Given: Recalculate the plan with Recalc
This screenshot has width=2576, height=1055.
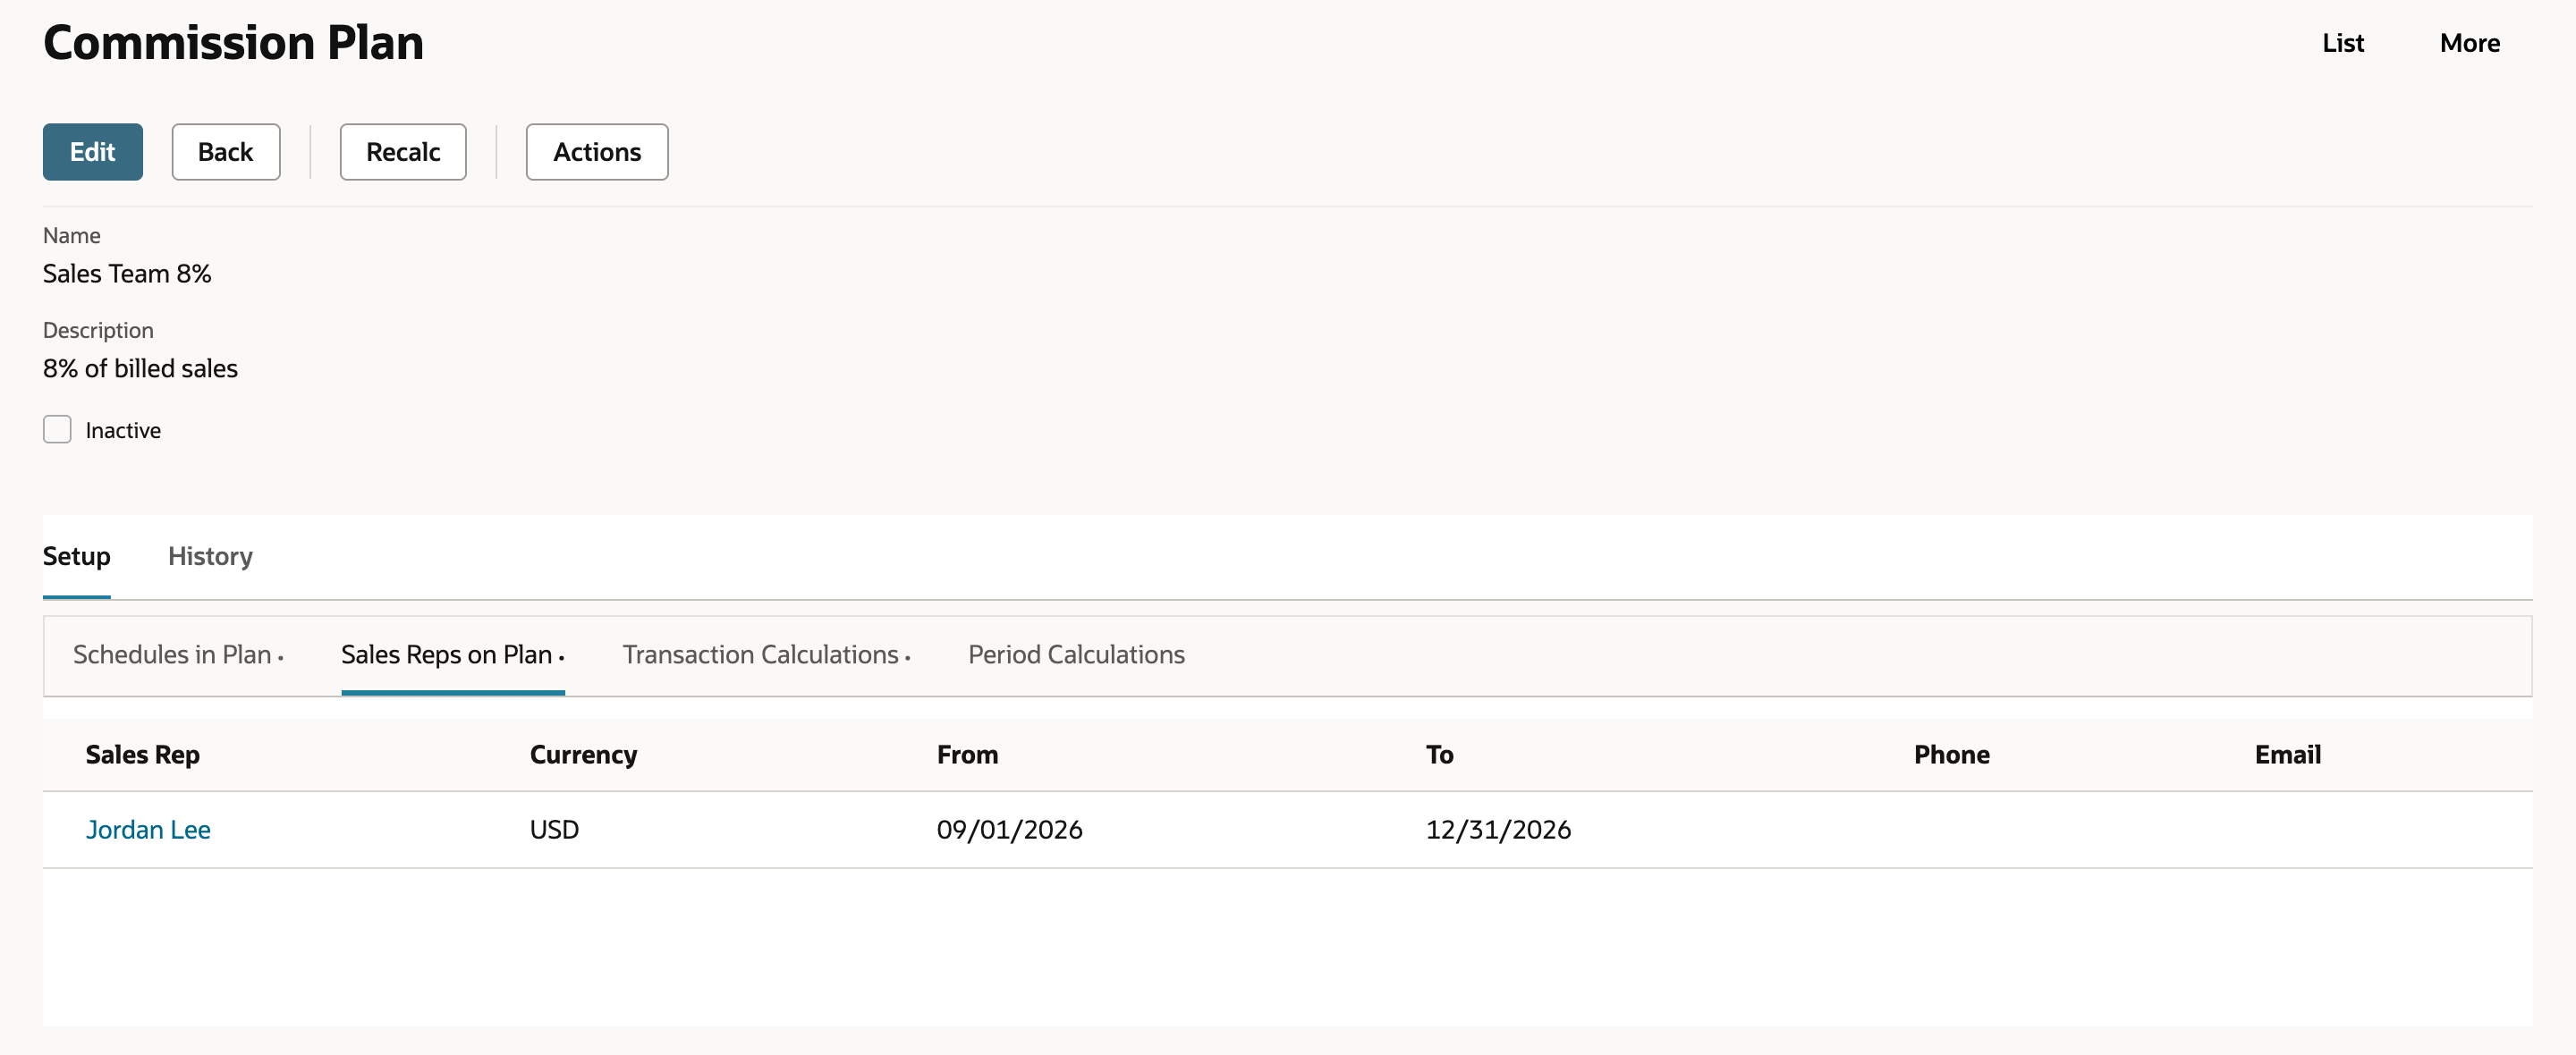Looking at the screenshot, I should 403,152.
